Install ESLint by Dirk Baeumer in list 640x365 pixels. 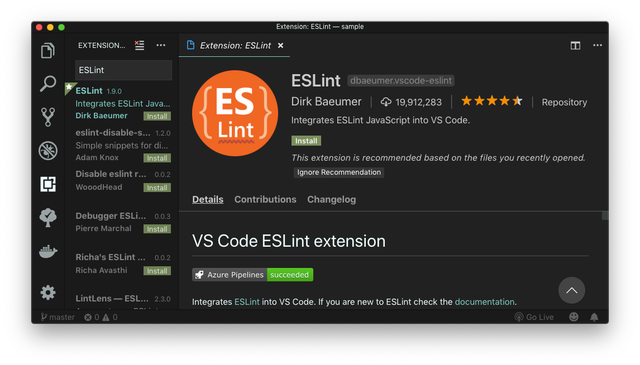[x=157, y=116]
